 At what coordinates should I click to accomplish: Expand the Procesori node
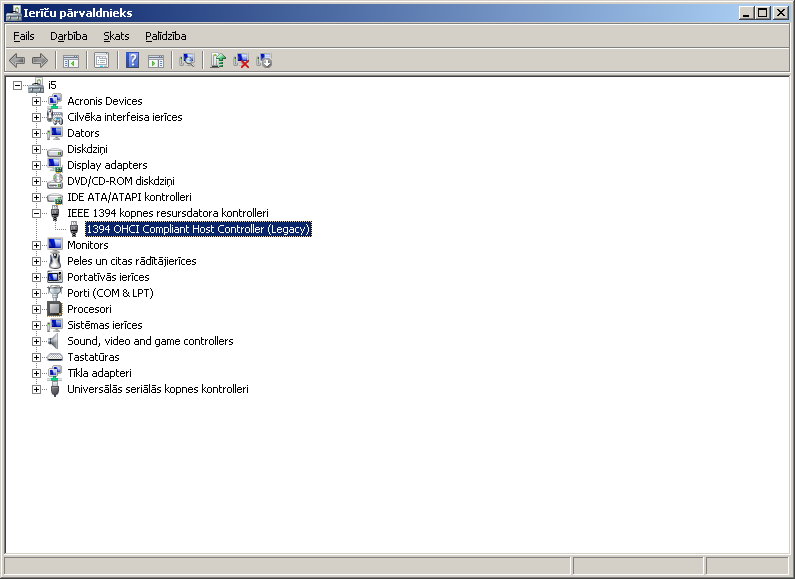(x=37, y=309)
